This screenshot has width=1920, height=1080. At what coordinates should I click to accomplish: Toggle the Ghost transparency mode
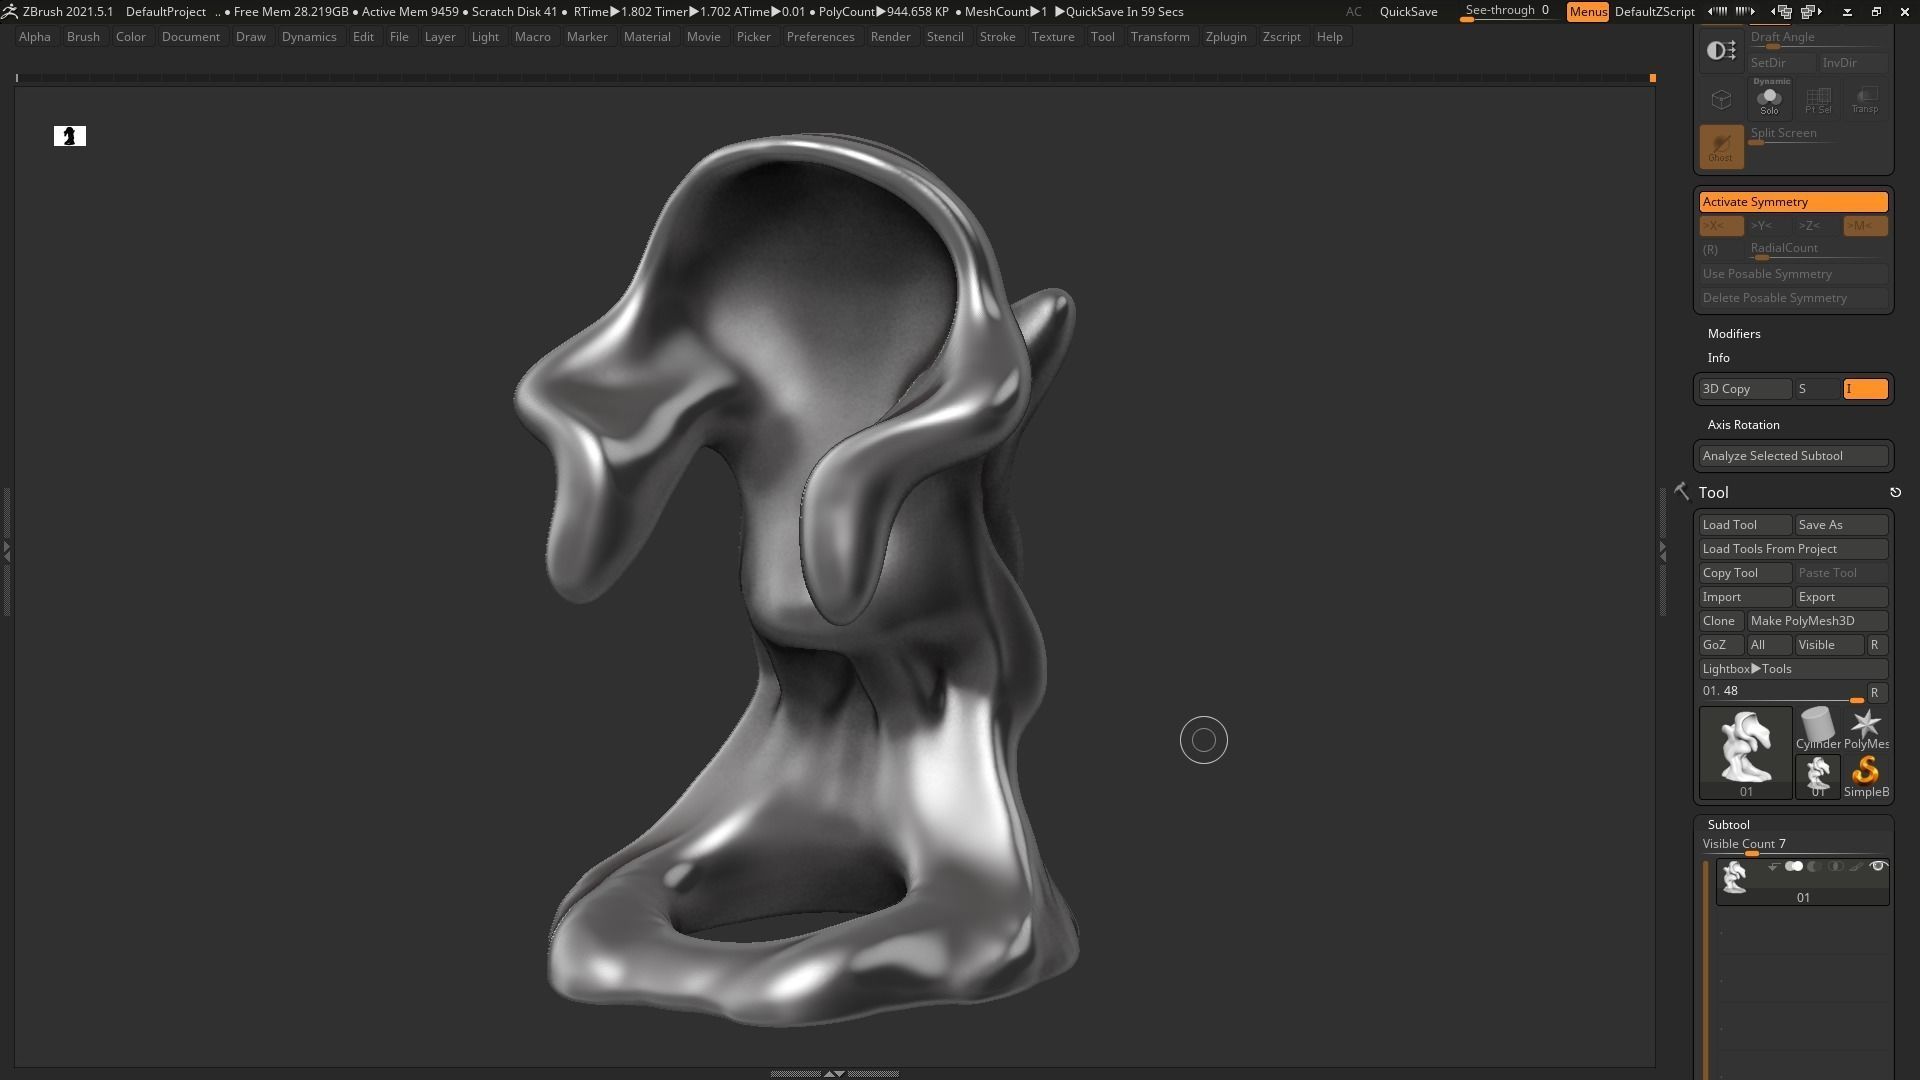[1721, 146]
